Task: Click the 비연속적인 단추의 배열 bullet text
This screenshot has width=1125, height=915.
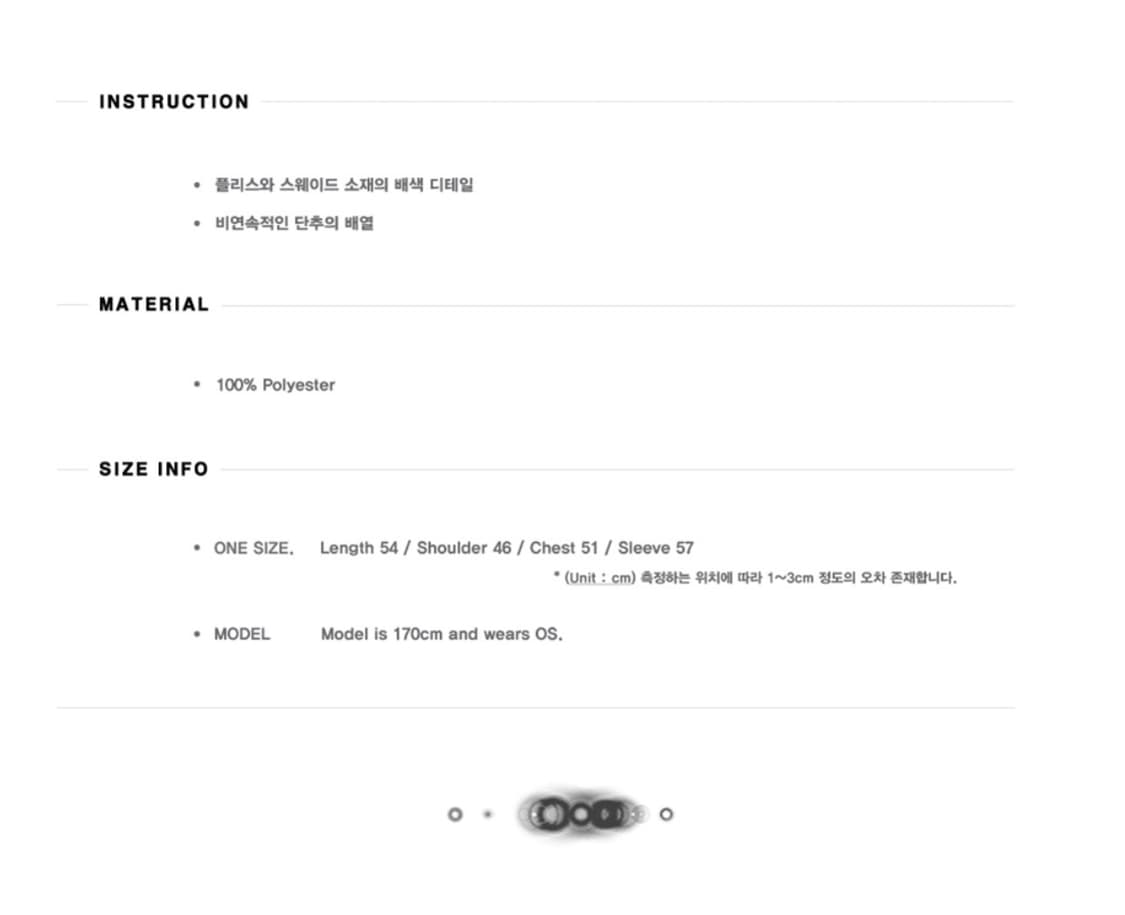Action: point(294,224)
